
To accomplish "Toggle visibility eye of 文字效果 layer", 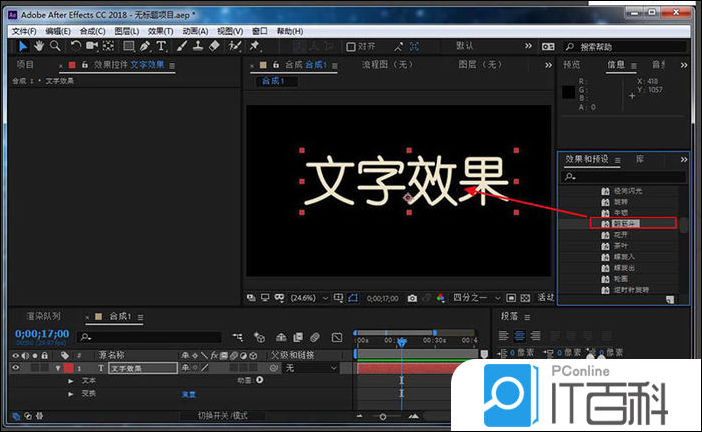I will click(15, 368).
